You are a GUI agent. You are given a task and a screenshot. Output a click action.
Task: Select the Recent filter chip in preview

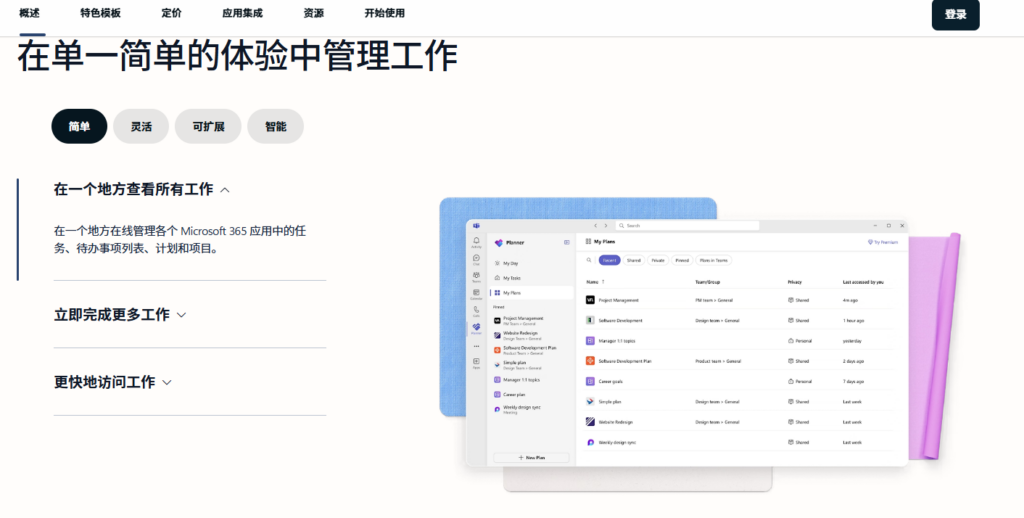[609, 260]
